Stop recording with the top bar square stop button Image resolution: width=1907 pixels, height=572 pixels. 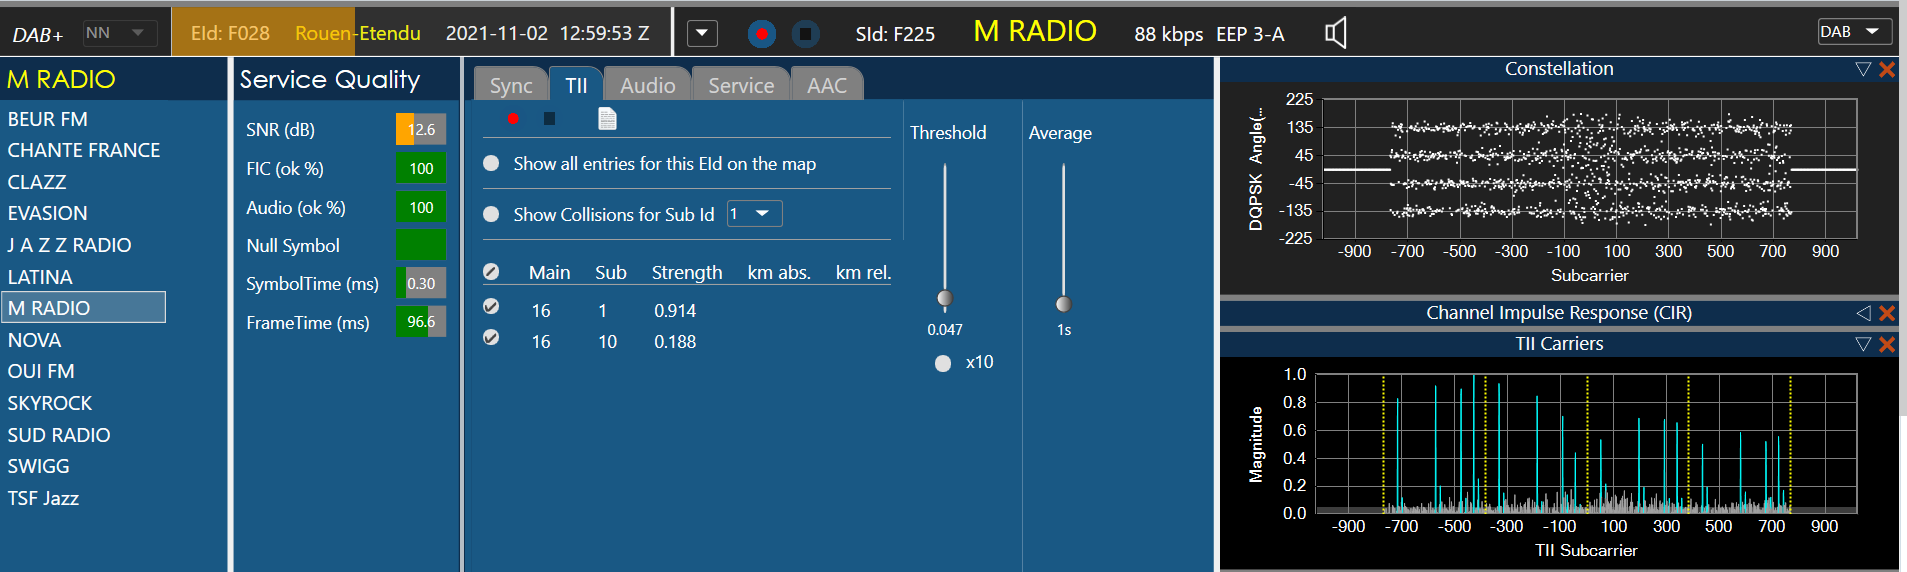click(x=805, y=34)
